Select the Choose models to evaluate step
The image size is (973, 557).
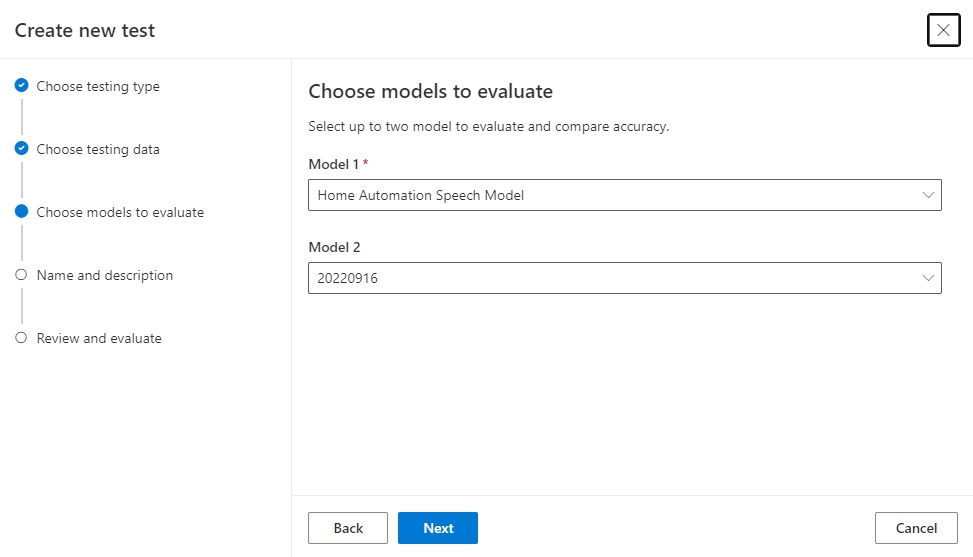tap(120, 212)
